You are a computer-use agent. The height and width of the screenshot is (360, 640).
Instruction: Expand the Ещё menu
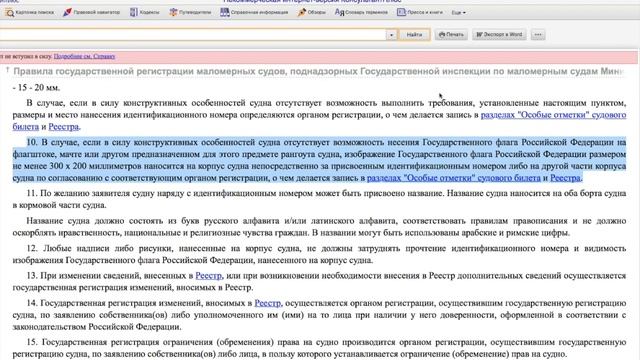pos(458,13)
